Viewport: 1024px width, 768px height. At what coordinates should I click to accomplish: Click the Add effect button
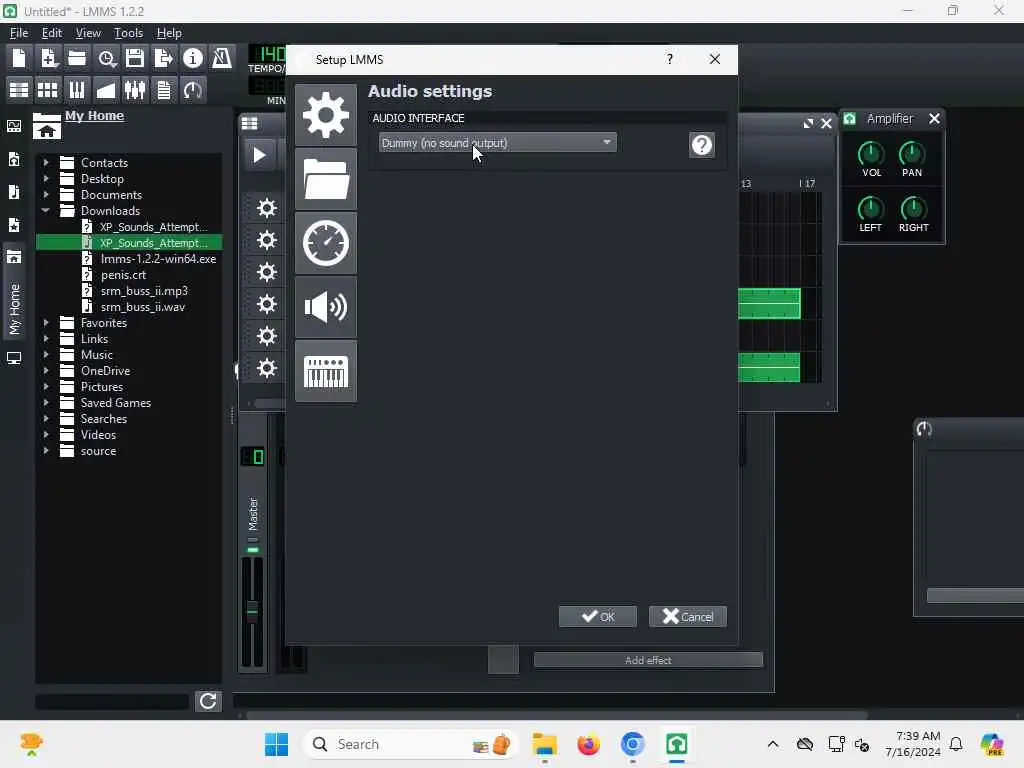coord(648,660)
